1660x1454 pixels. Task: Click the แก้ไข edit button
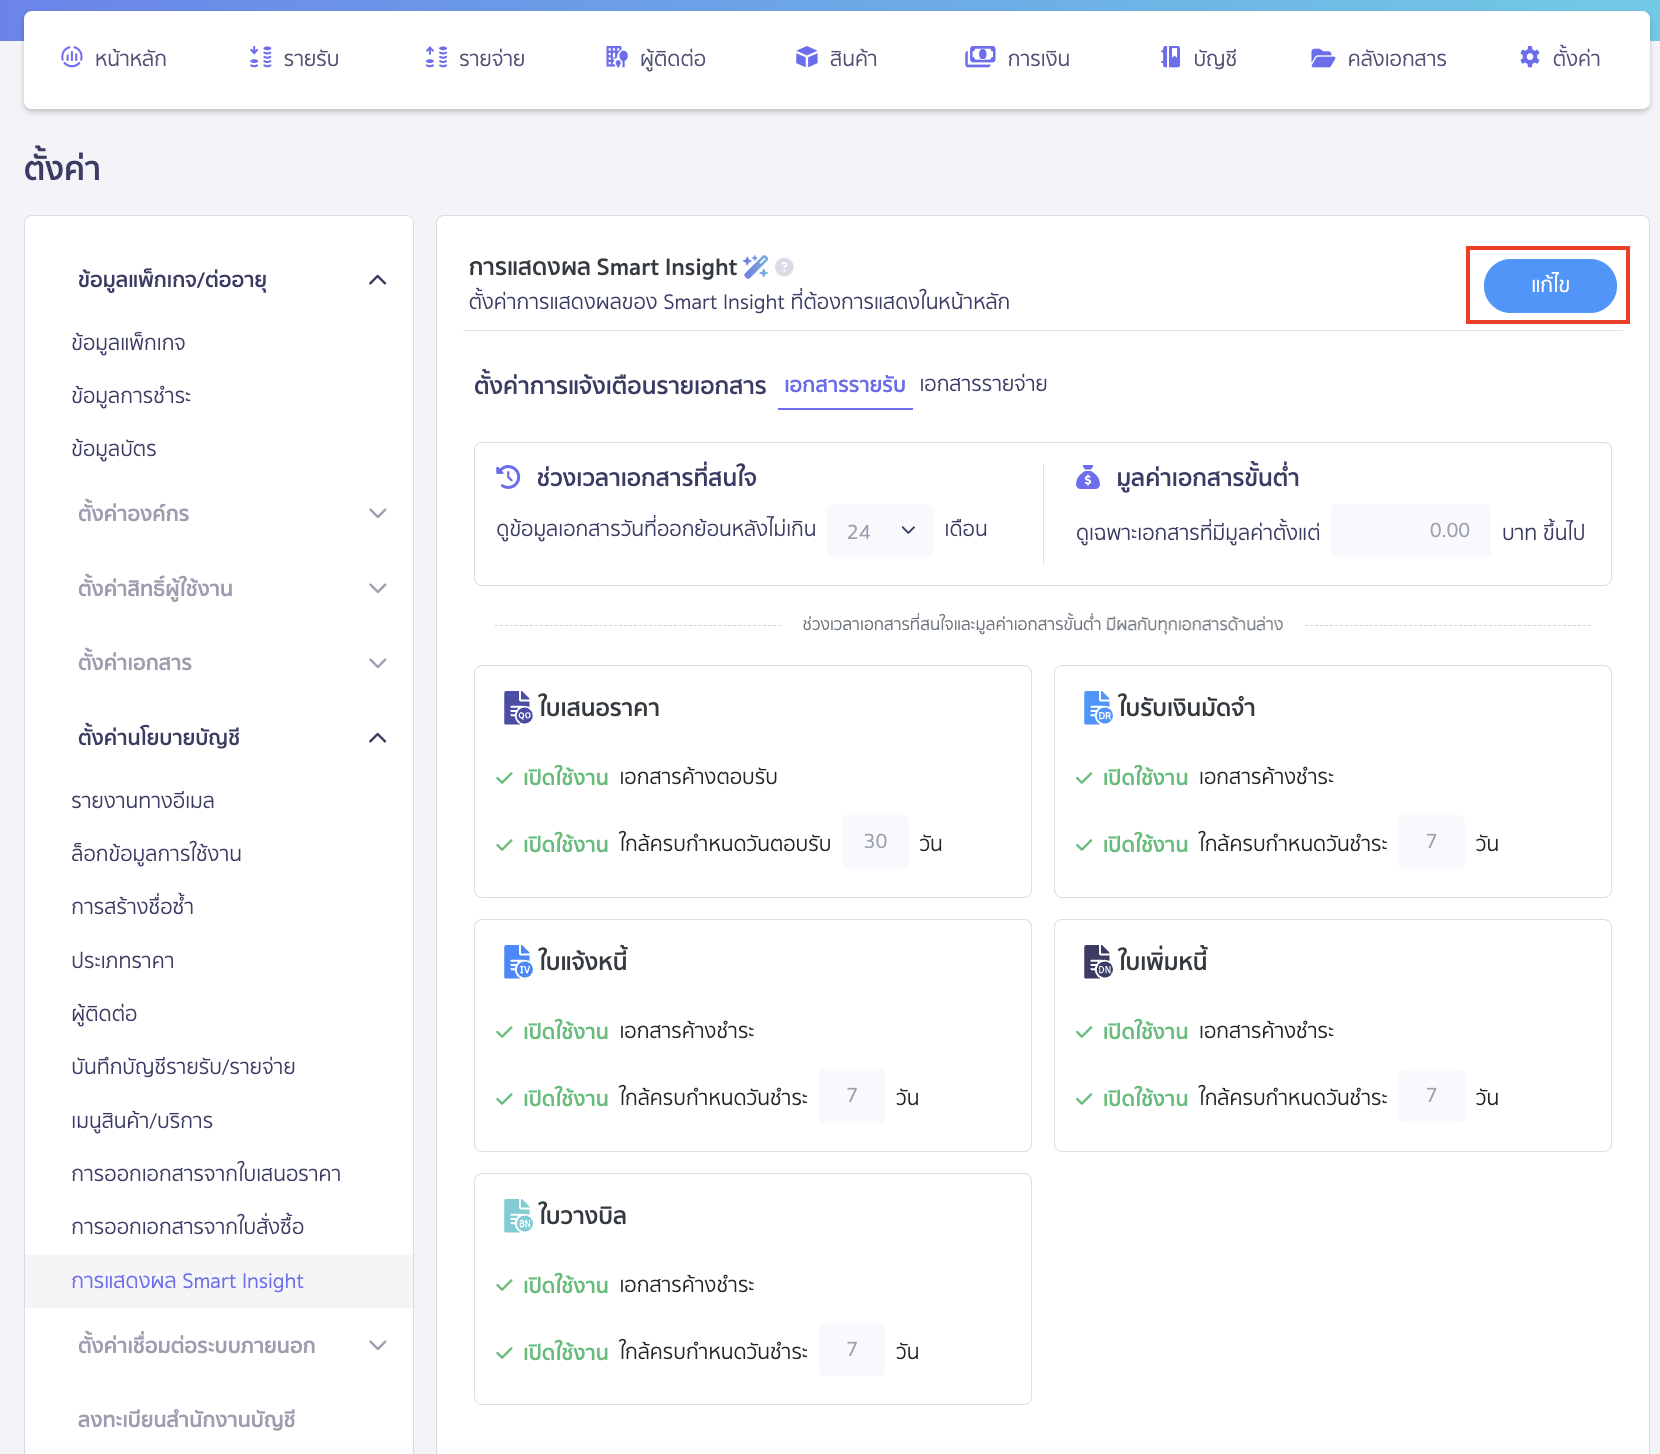1548,285
